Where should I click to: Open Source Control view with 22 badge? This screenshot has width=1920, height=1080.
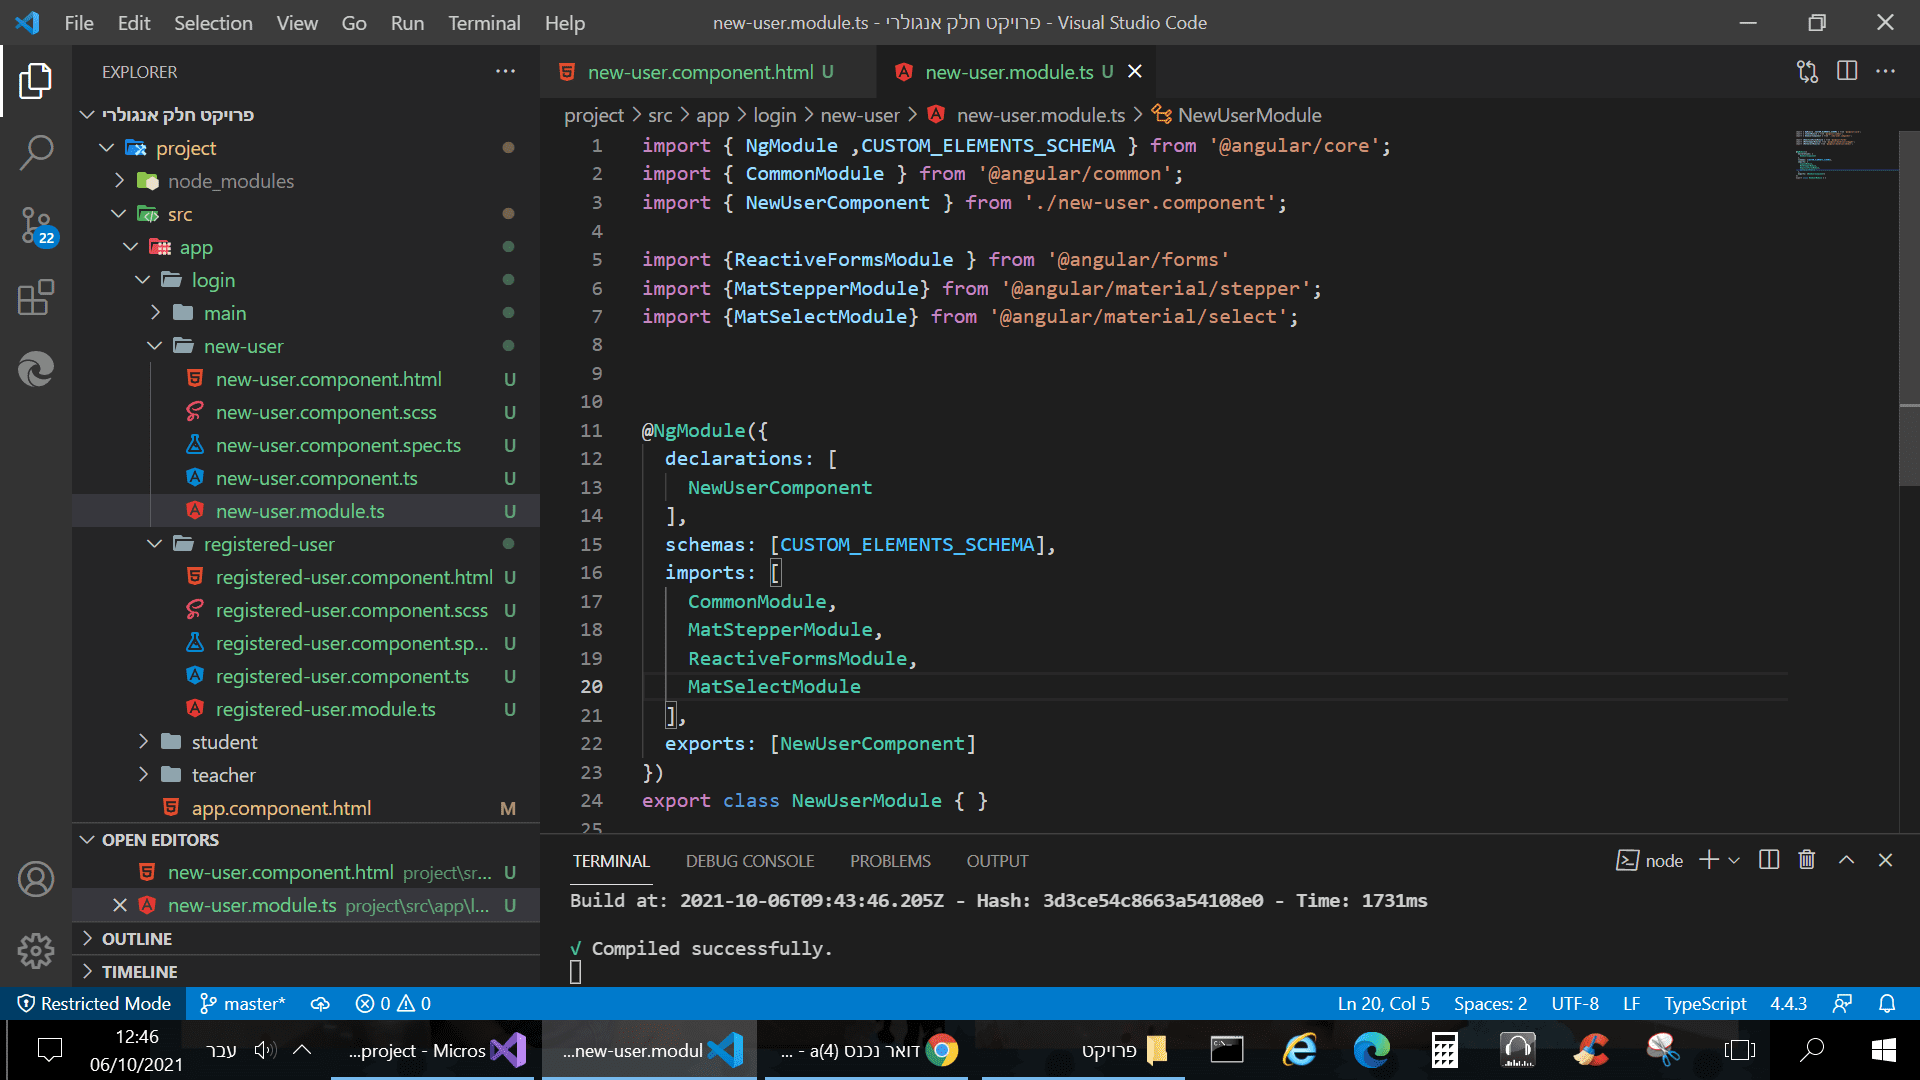point(36,225)
